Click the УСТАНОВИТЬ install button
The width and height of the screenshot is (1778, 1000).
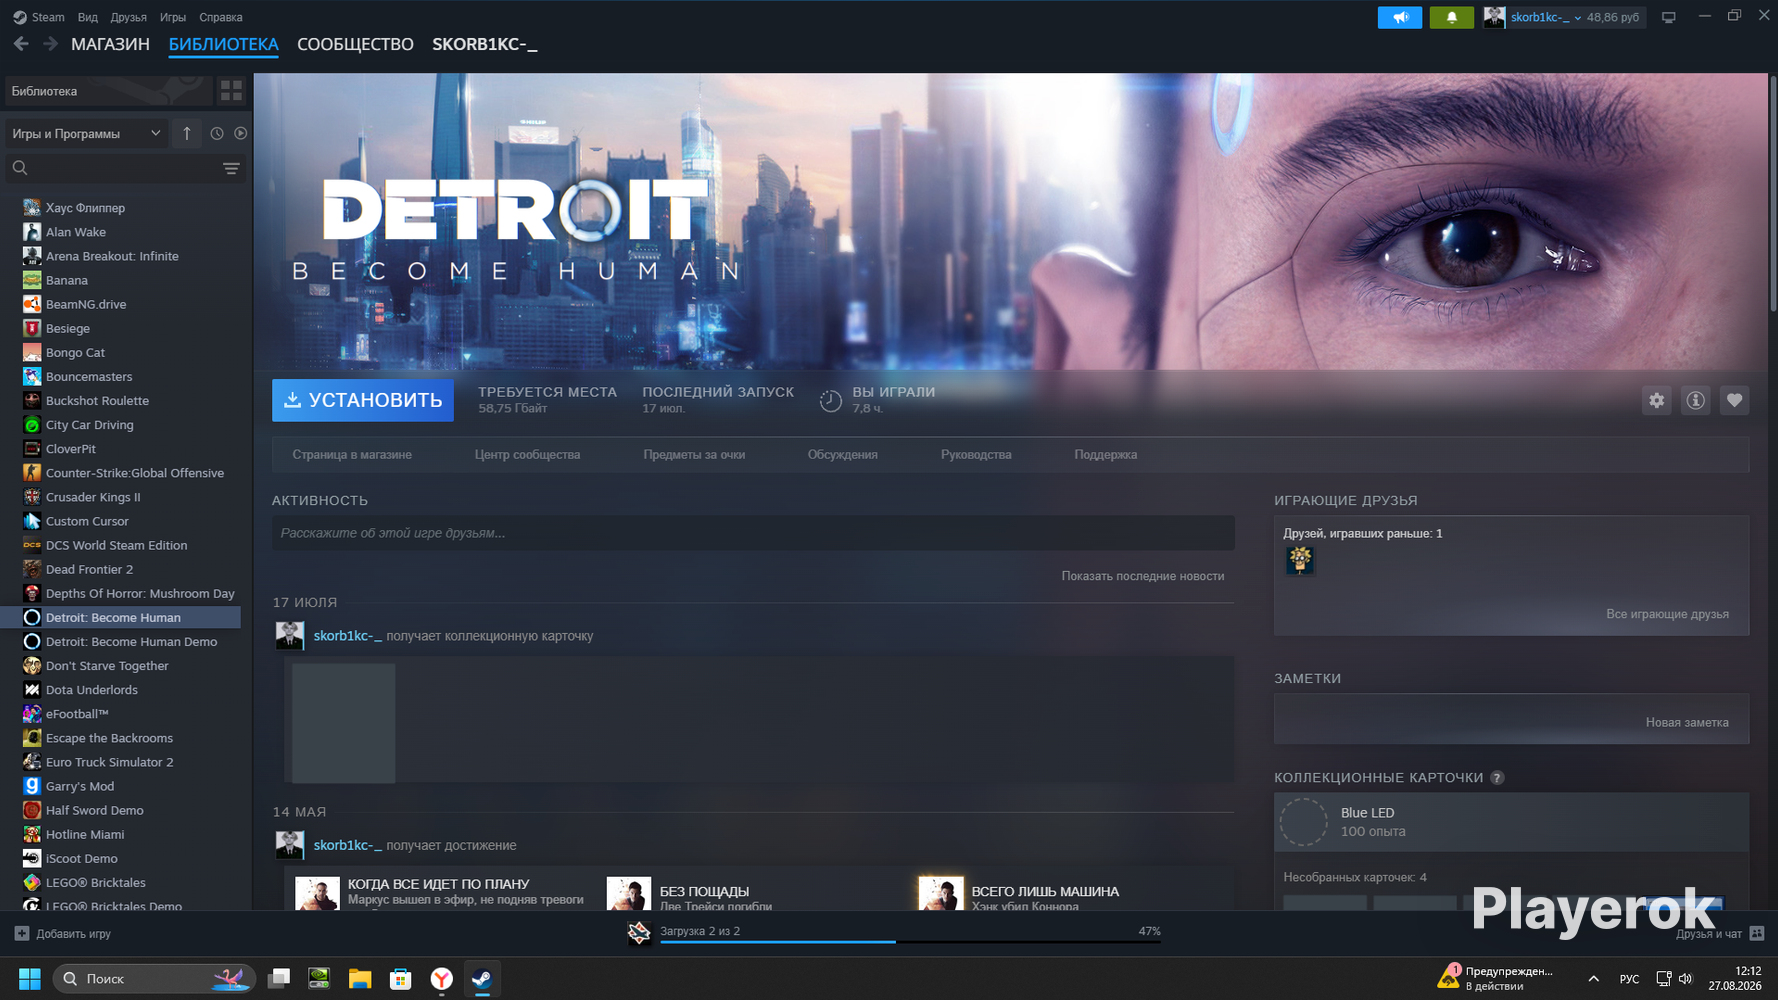[x=363, y=400]
